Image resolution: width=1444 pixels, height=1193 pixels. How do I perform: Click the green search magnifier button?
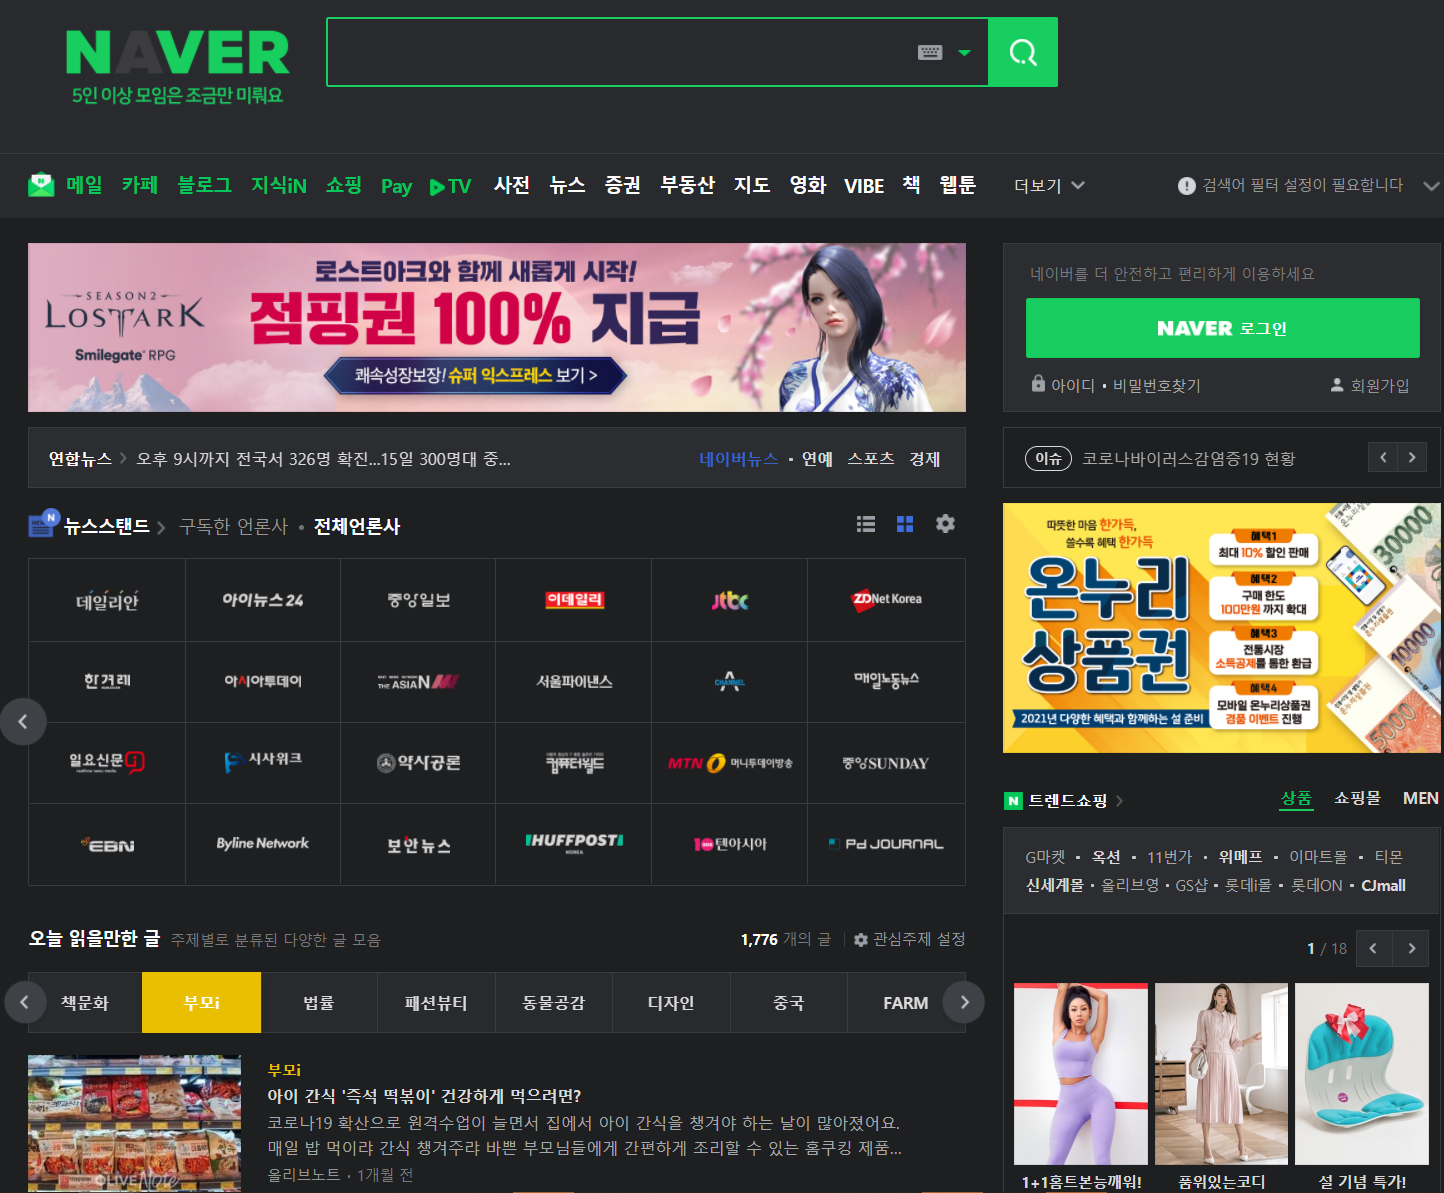[x=1023, y=52]
